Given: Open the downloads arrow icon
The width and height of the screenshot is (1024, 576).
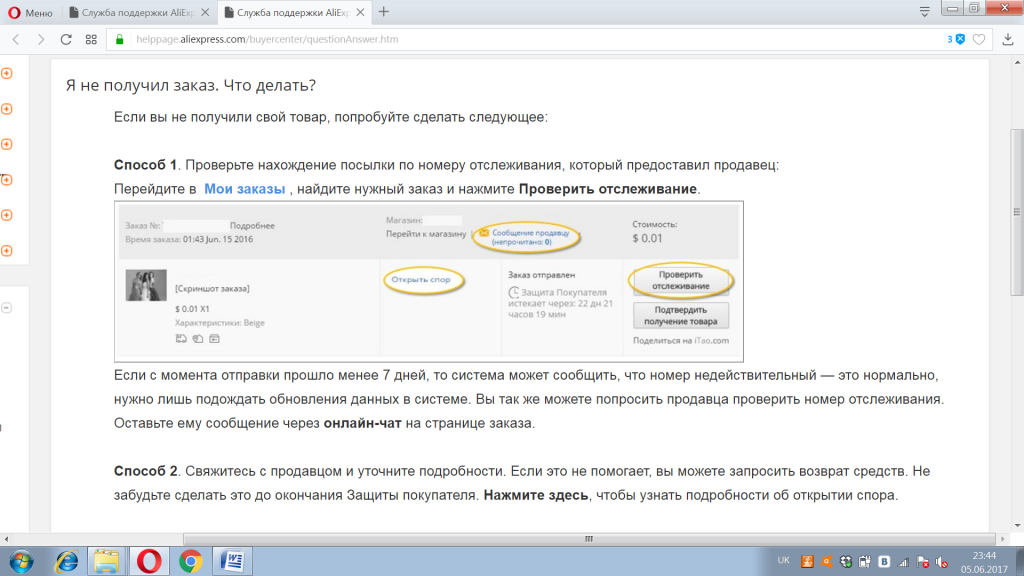Looking at the screenshot, I should [x=1006, y=40].
